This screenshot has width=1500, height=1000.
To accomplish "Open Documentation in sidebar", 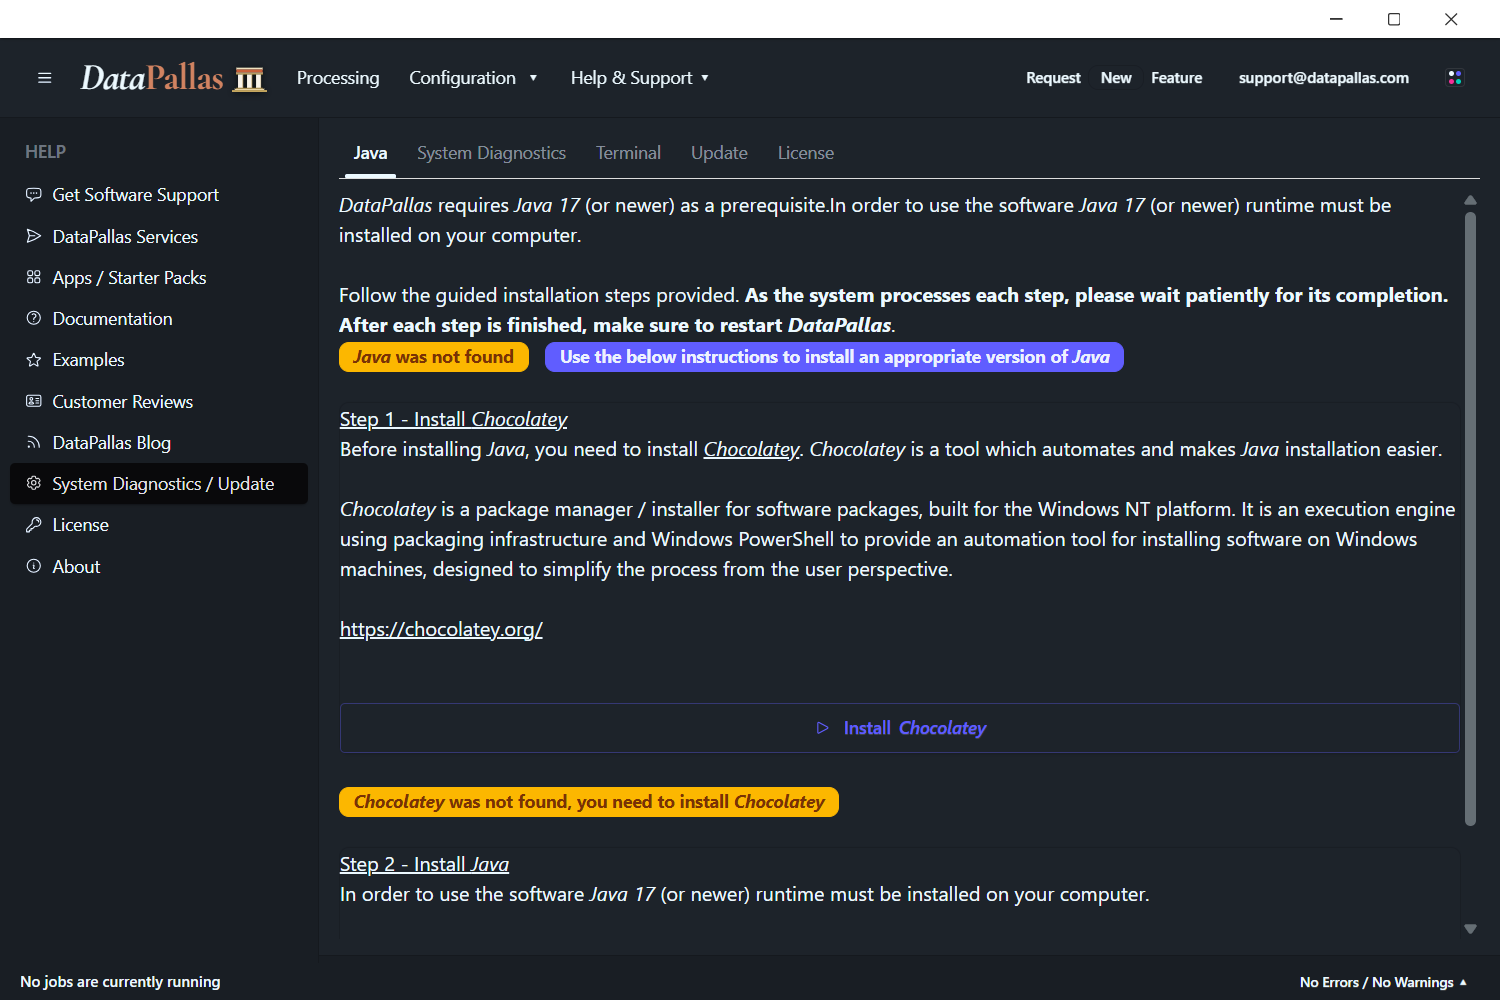I will [159, 318].
